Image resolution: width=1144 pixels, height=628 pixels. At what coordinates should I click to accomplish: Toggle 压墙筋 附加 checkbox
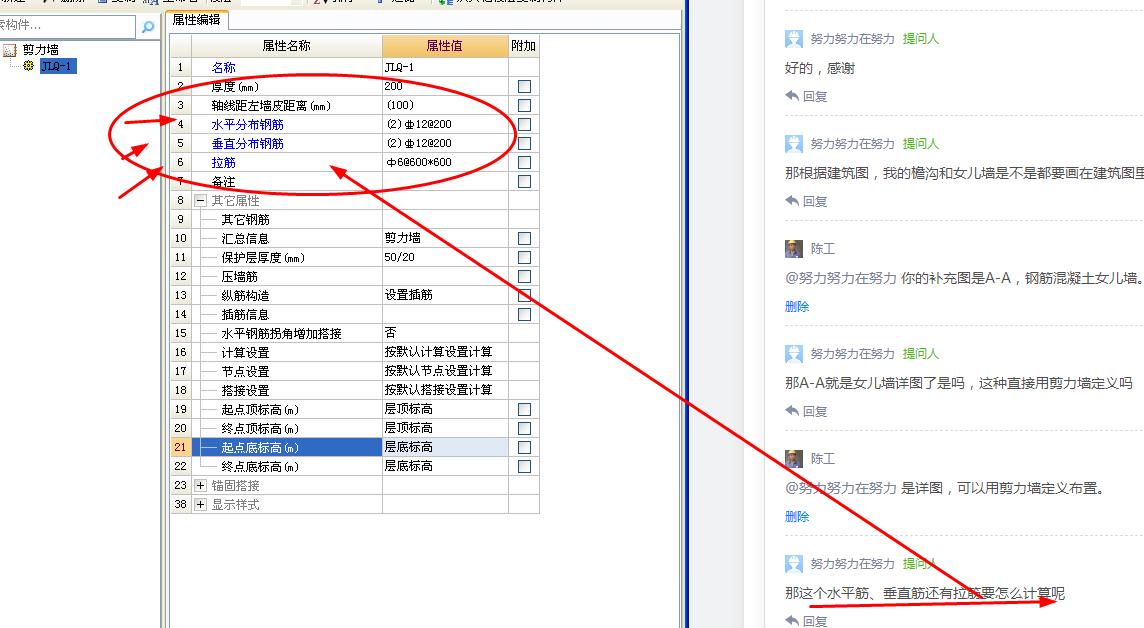click(x=524, y=276)
